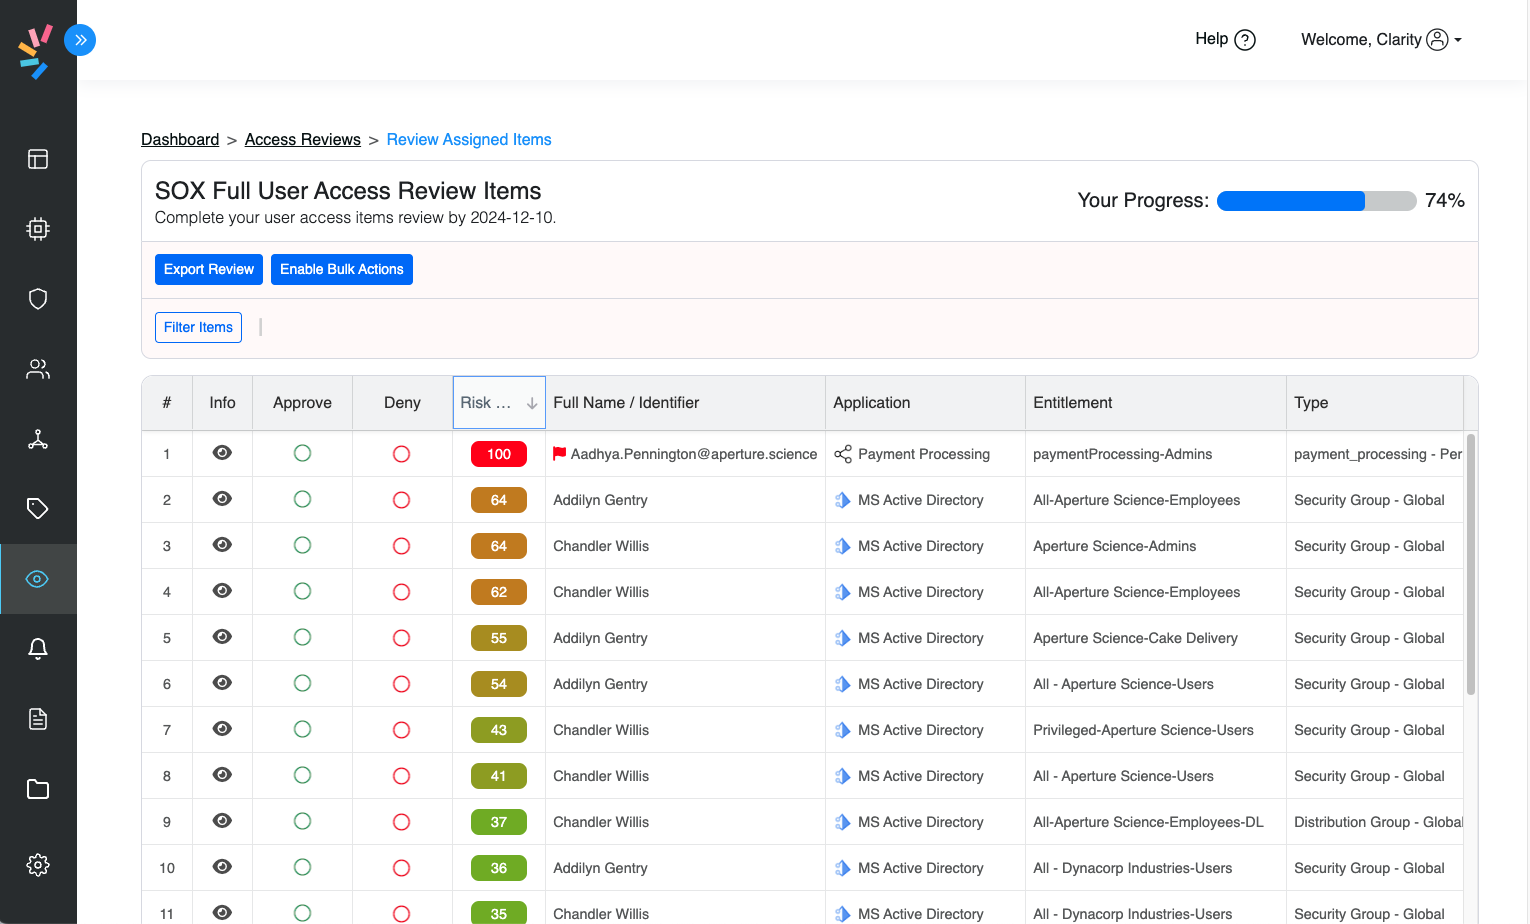The width and height of the screenshot is (1530, 924).
Task: View info eye icon for row 3
Action: coord(222,545)
